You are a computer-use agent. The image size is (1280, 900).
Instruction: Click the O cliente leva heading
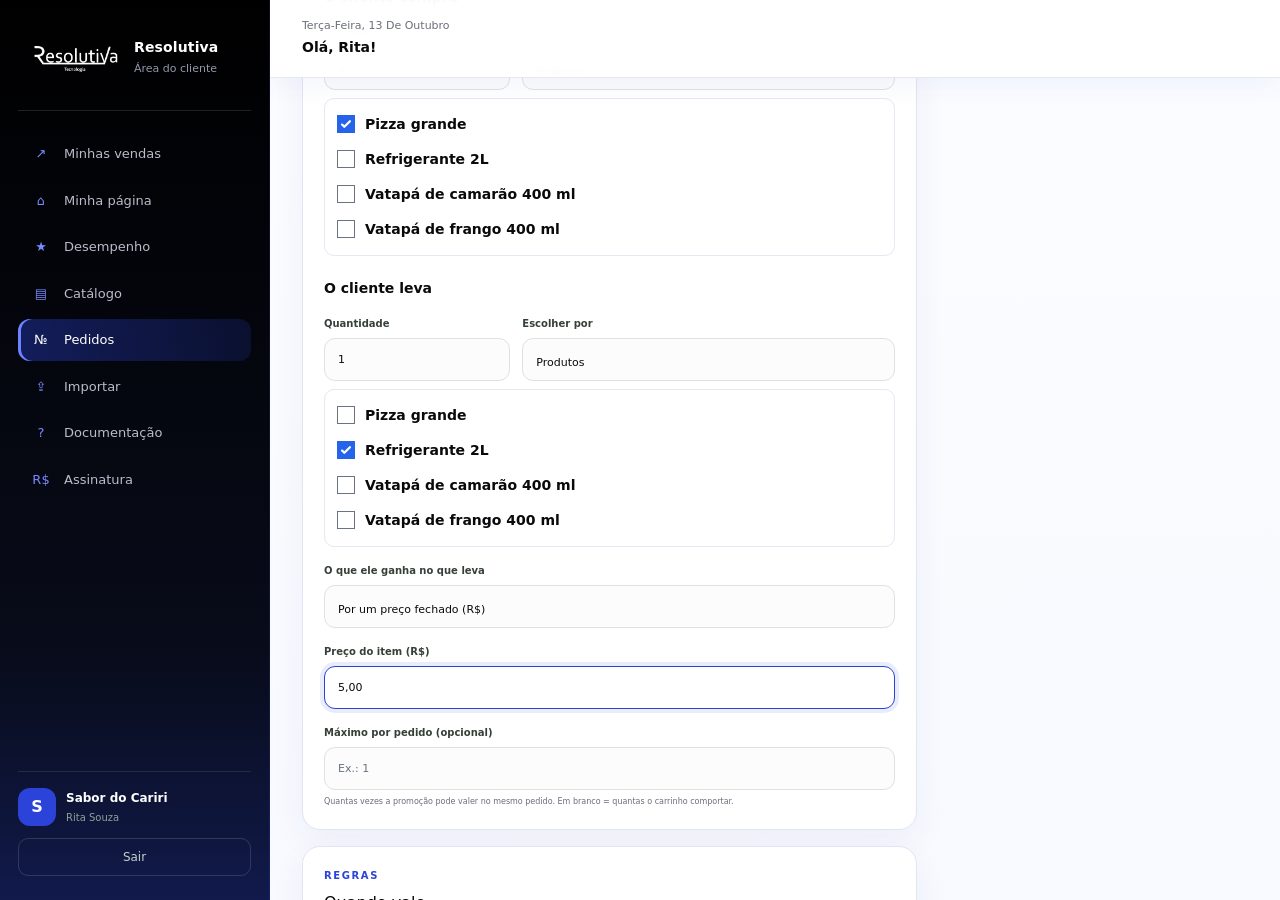point(378,288)
